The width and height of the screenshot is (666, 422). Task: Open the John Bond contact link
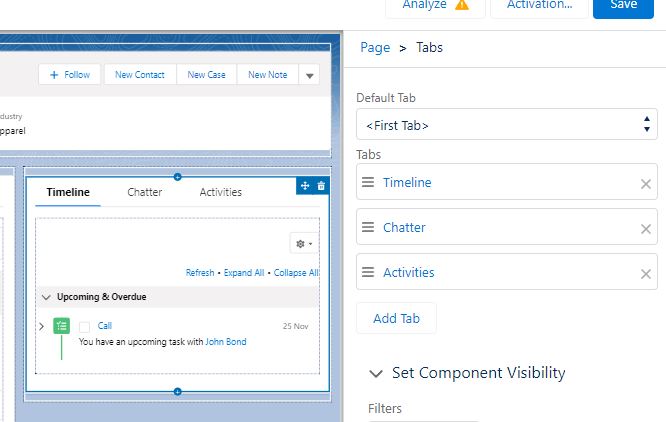[226, 342]
